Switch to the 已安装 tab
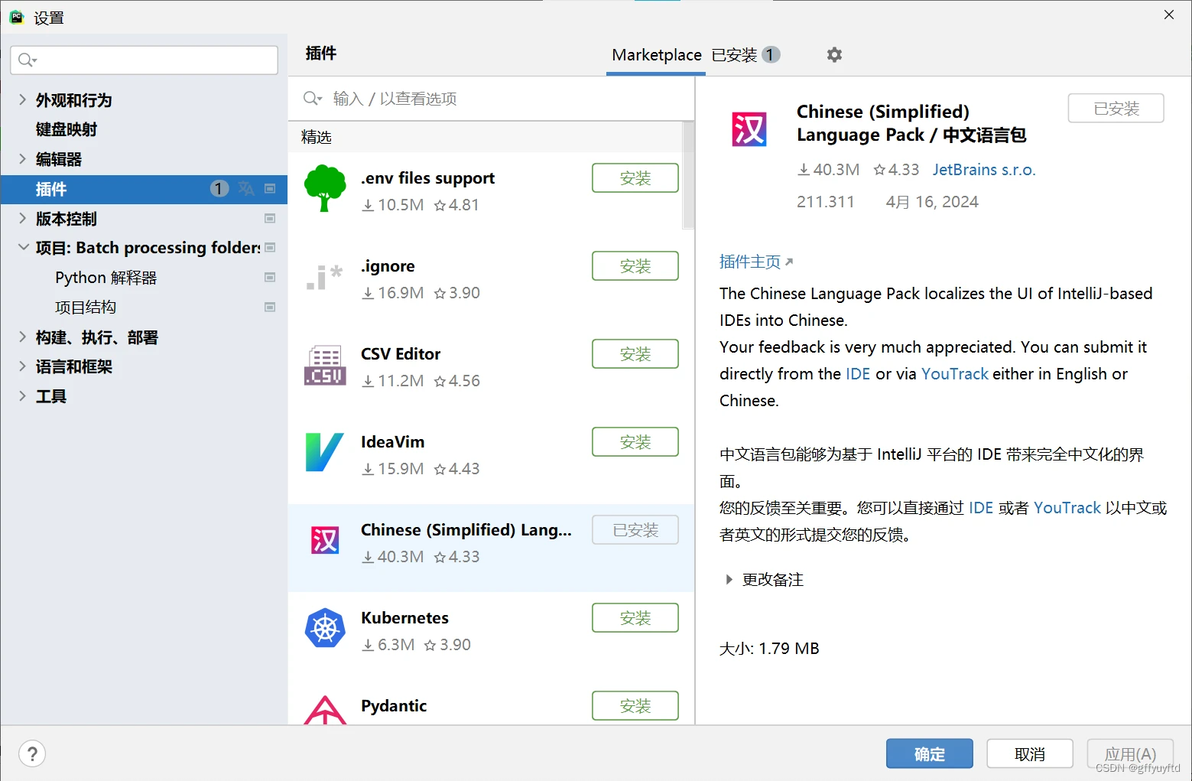The width and height of the screenshot is (1192, 781). point(745,55)
